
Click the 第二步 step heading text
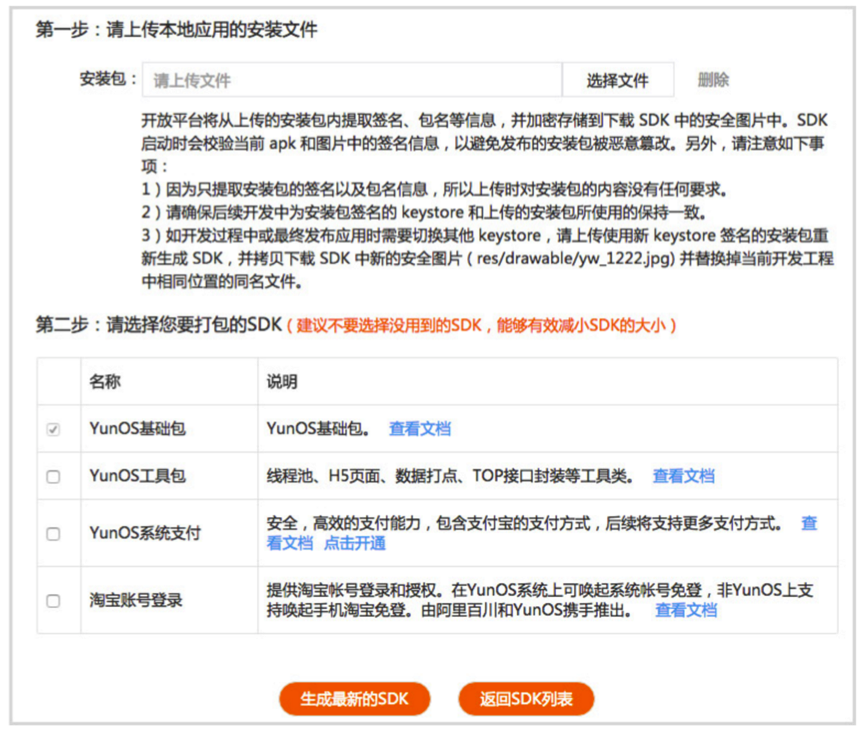(159, 324)
